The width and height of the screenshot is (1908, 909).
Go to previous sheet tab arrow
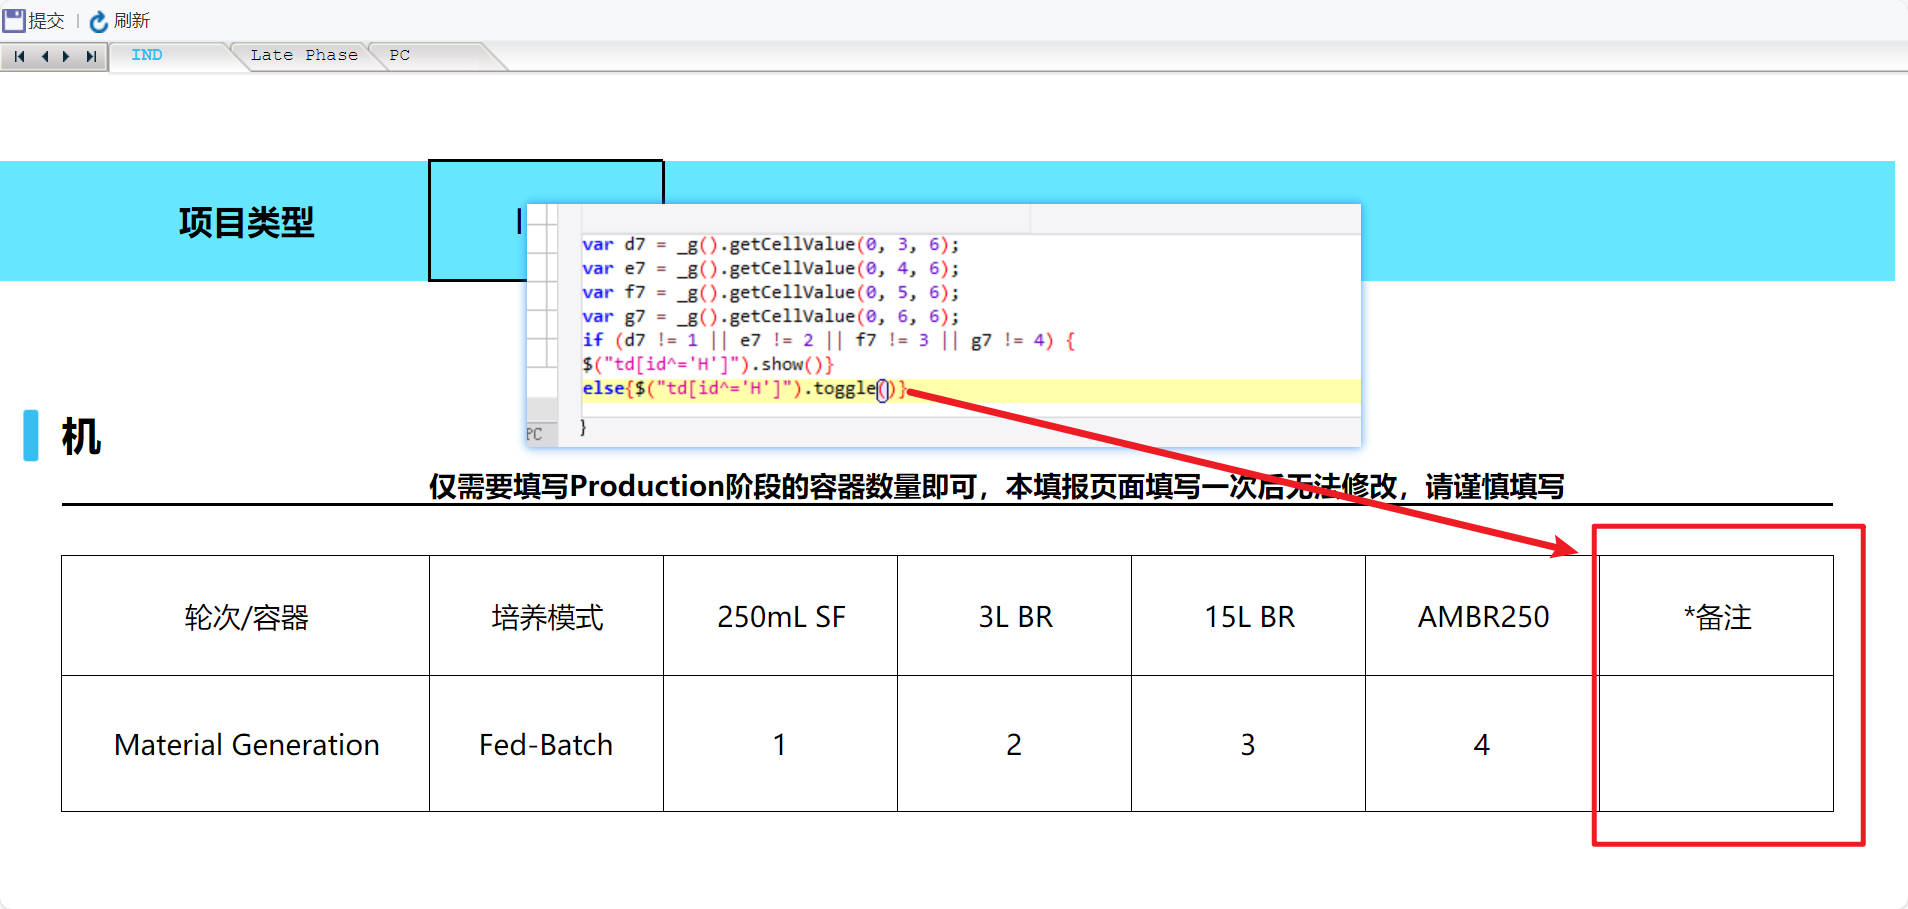(x=44, y=56)
